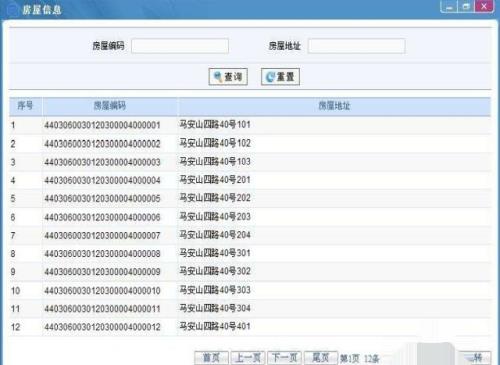Viewport: 500px width, 365px height.
Task: Click the 房屋地址 column header
Action: (x=334, y=106)
